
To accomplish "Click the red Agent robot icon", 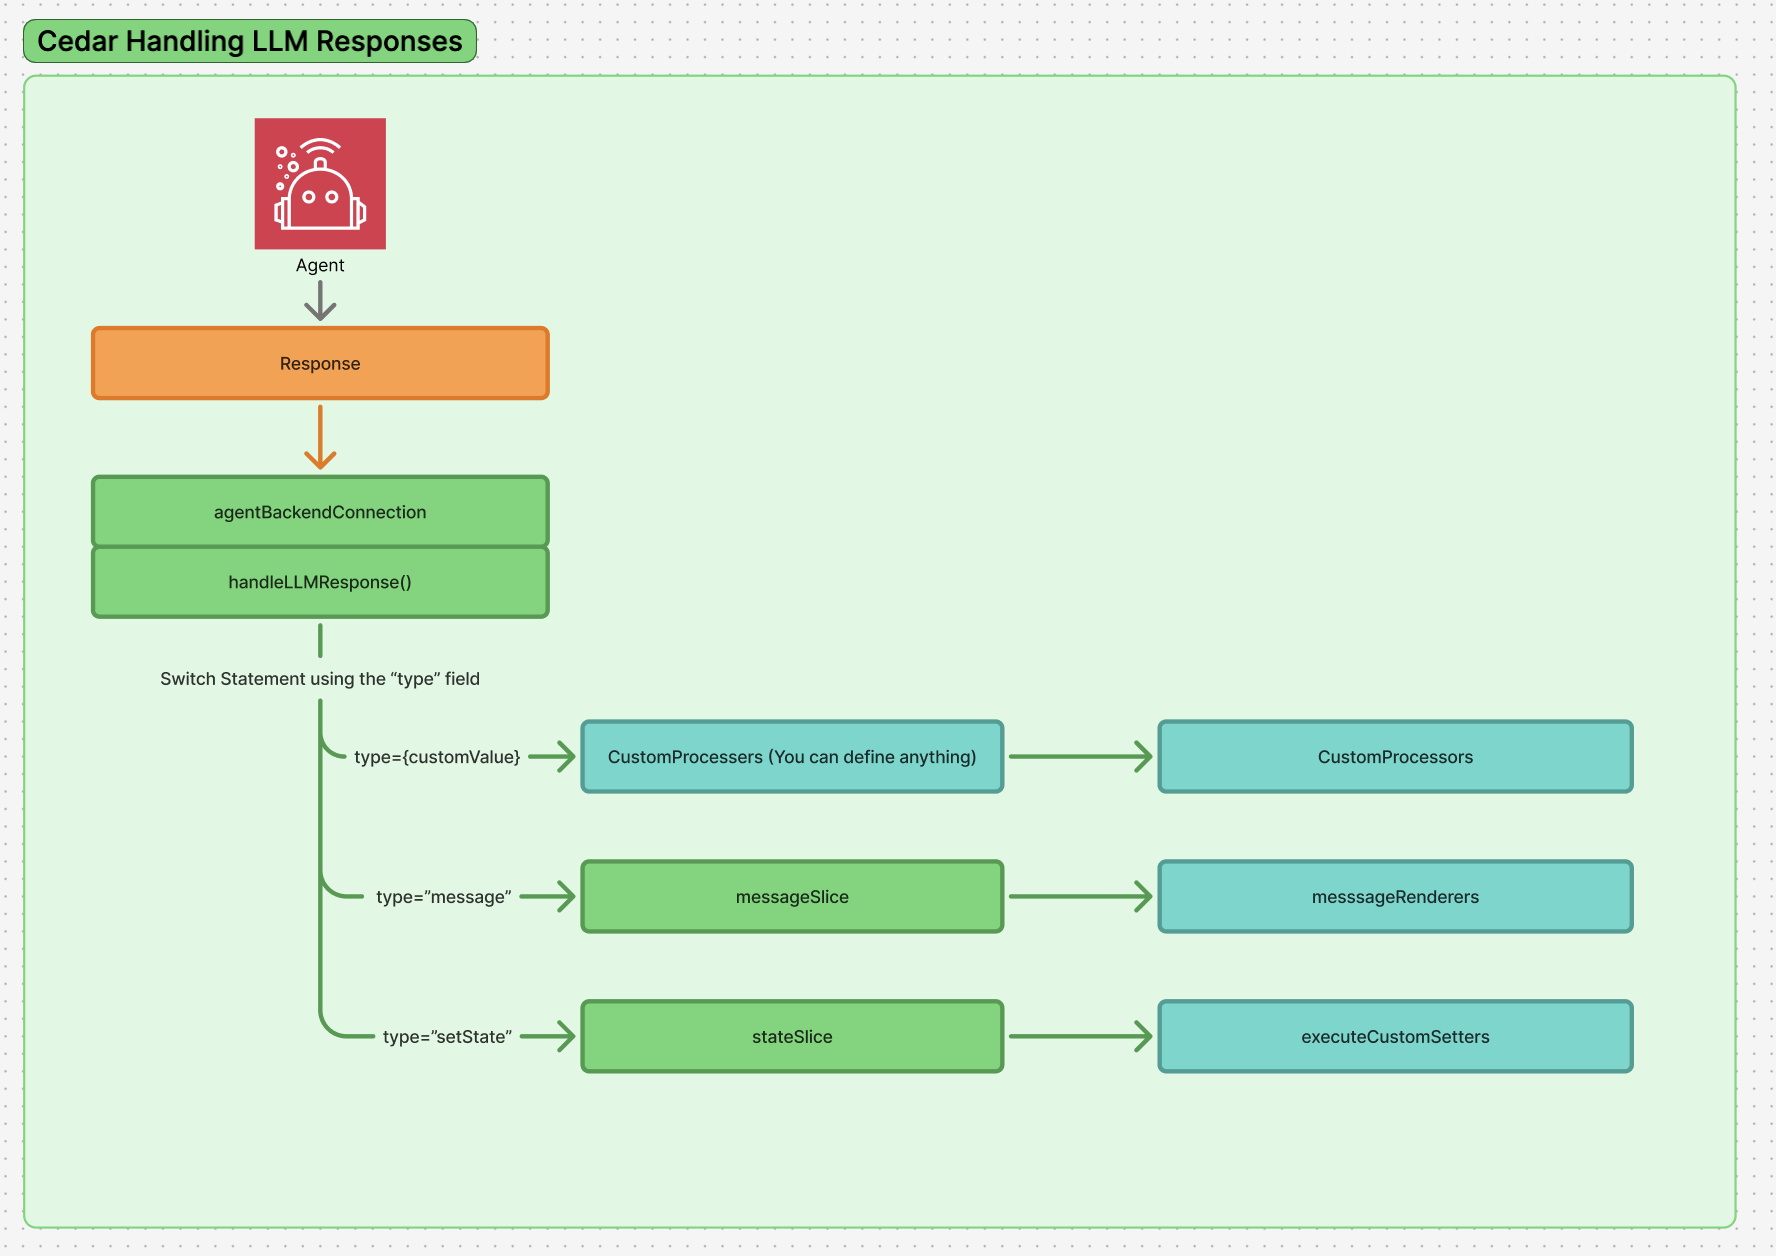I will coord(320,184).
